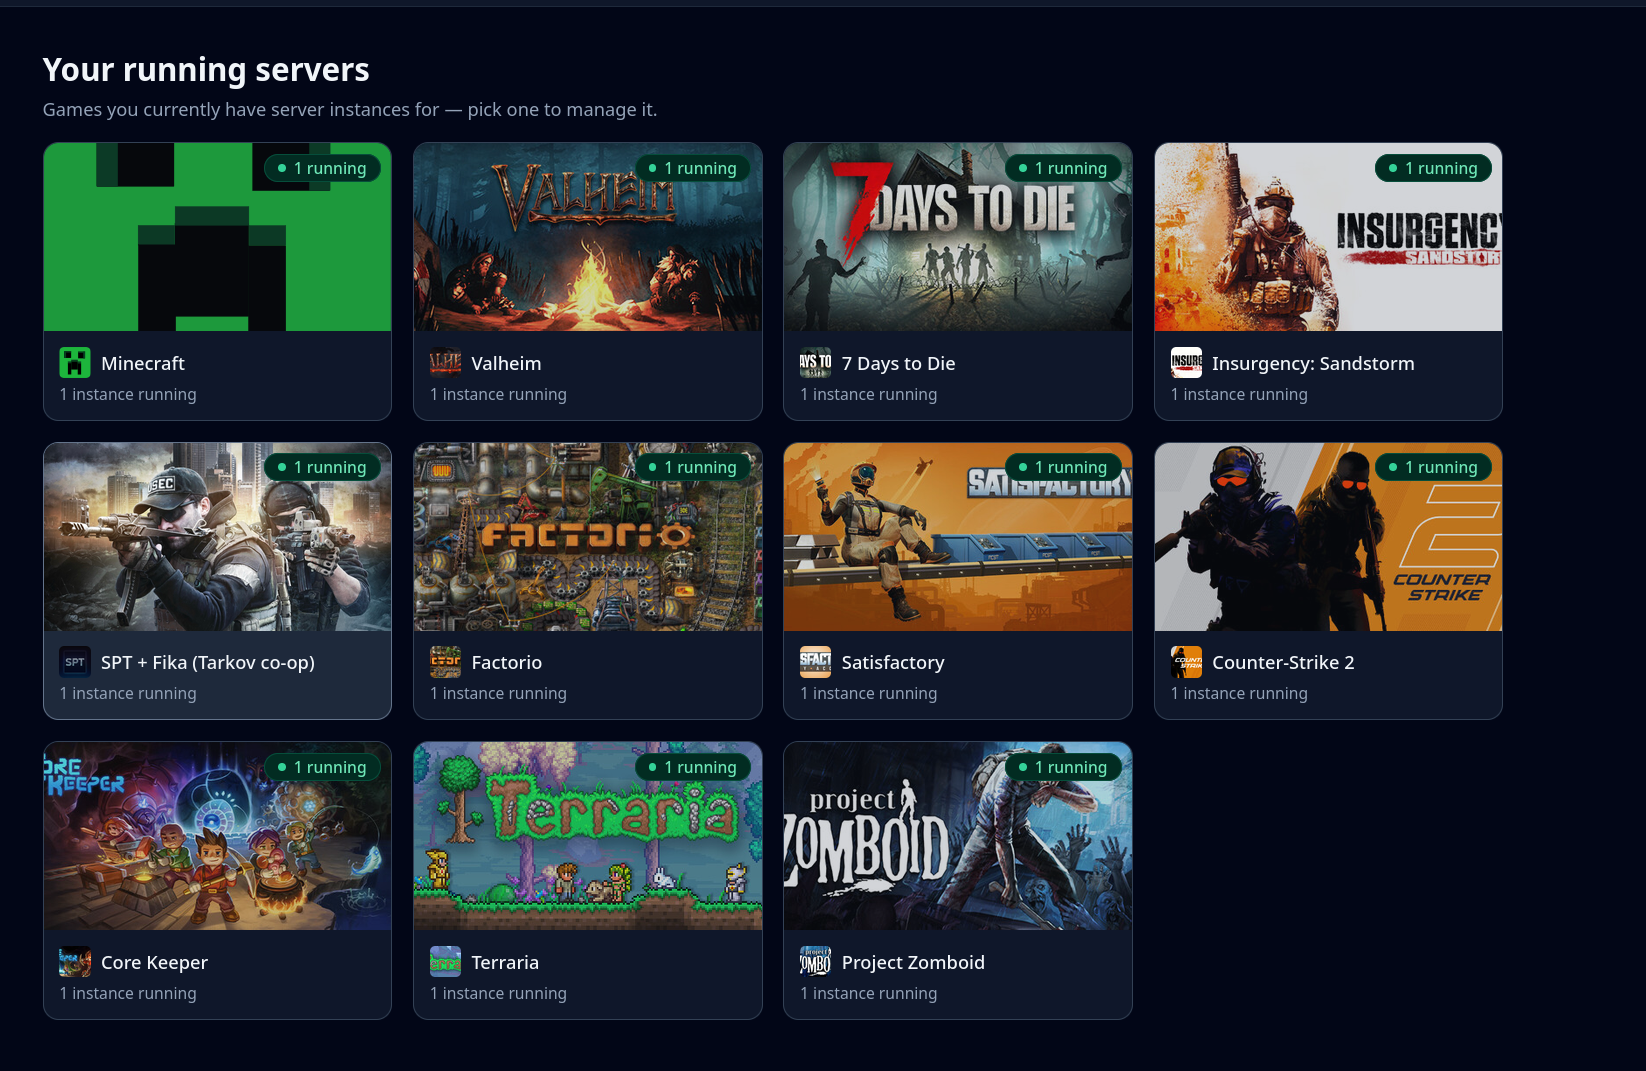
Task: Open the Core Keeper cover image
Action: click(x=217, y=836)
